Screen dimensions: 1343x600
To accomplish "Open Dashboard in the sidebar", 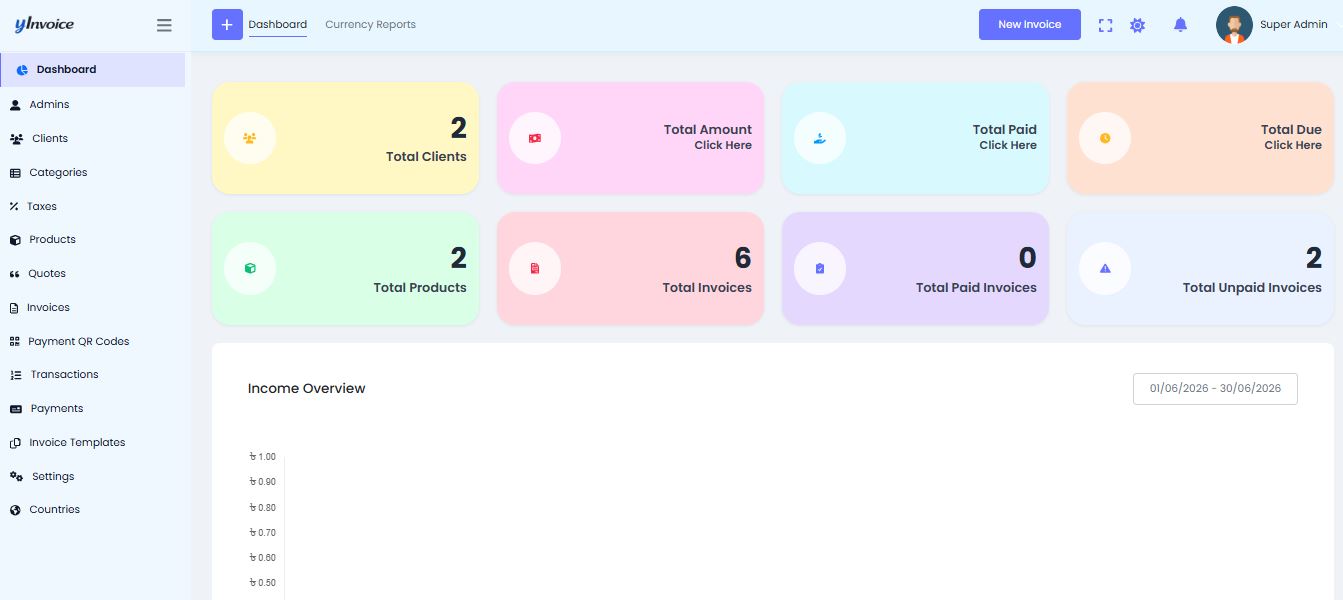I will 92,70.
